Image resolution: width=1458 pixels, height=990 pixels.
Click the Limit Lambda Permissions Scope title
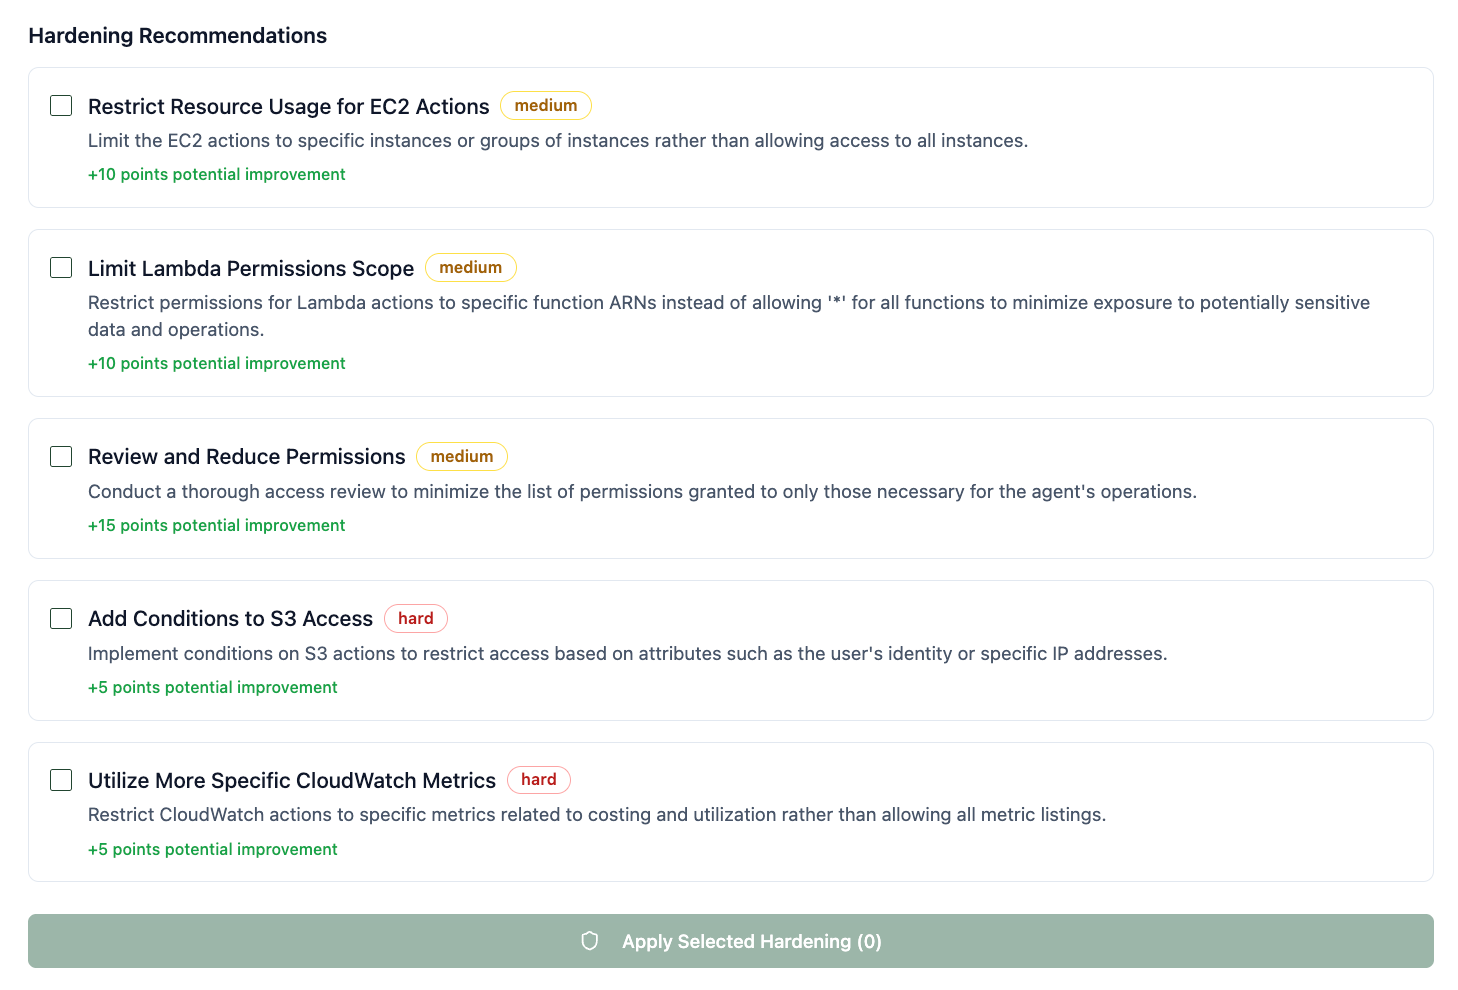click(251, 269)
